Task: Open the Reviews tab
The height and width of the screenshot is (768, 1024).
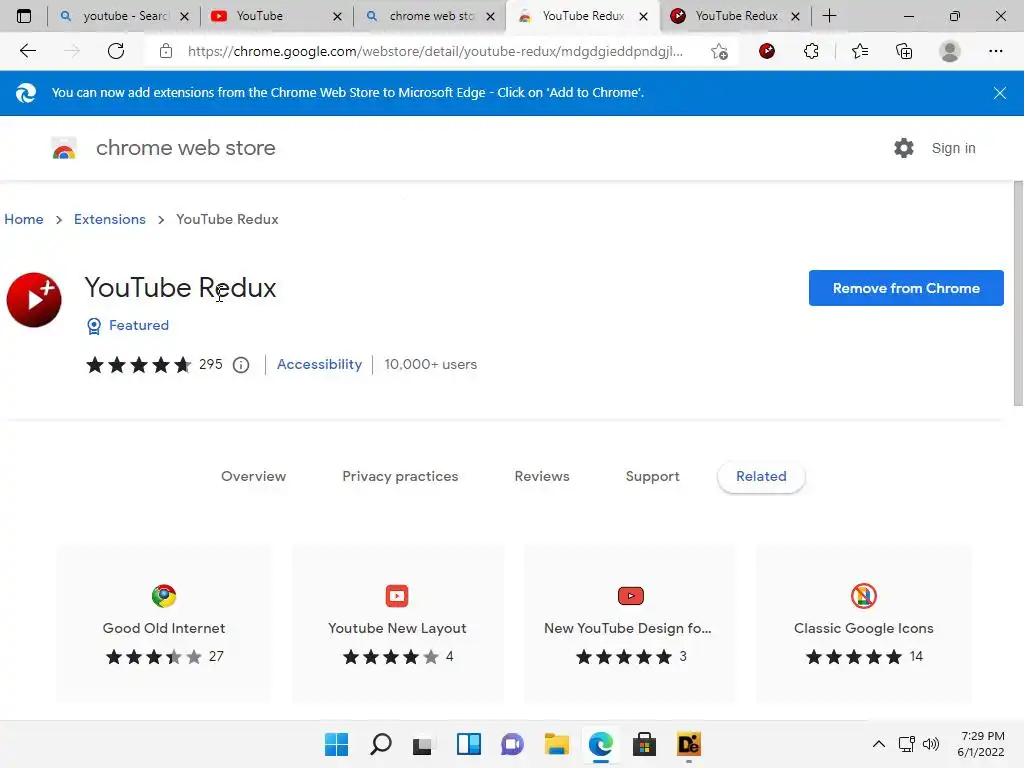Action: pyautogui.click(x=542, y=476)
